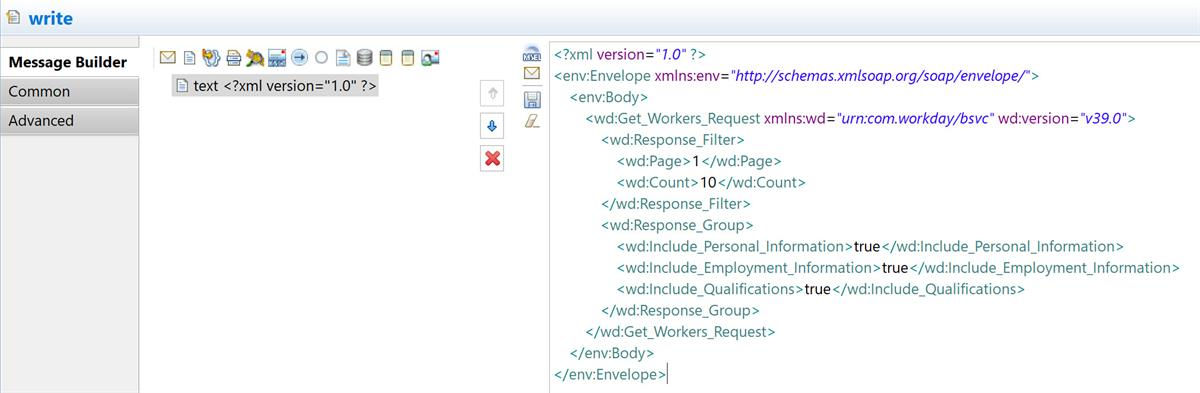This screenshot has width=1200, height=393.
Task: Click the envelope icon beside the XML editor
Action: click(532, 74)
